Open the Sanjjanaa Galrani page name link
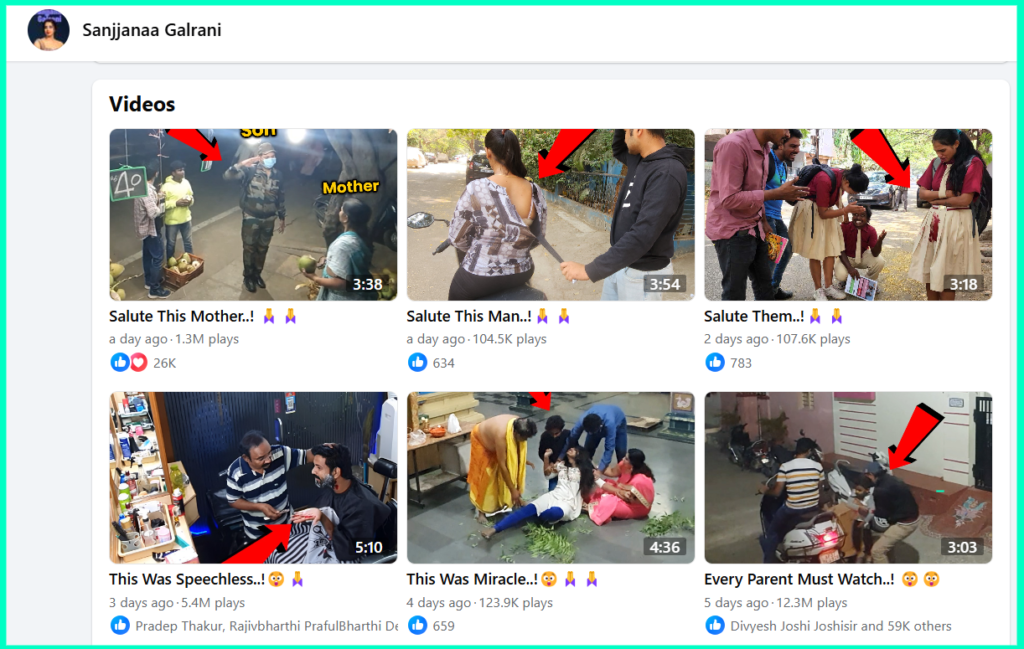 pos(152,30)
